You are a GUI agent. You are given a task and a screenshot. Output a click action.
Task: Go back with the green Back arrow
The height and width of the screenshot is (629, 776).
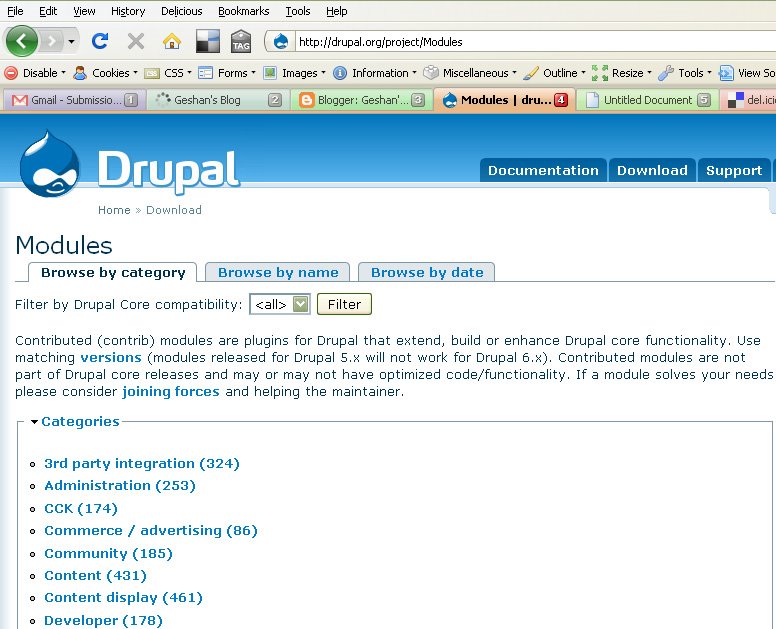22,41
